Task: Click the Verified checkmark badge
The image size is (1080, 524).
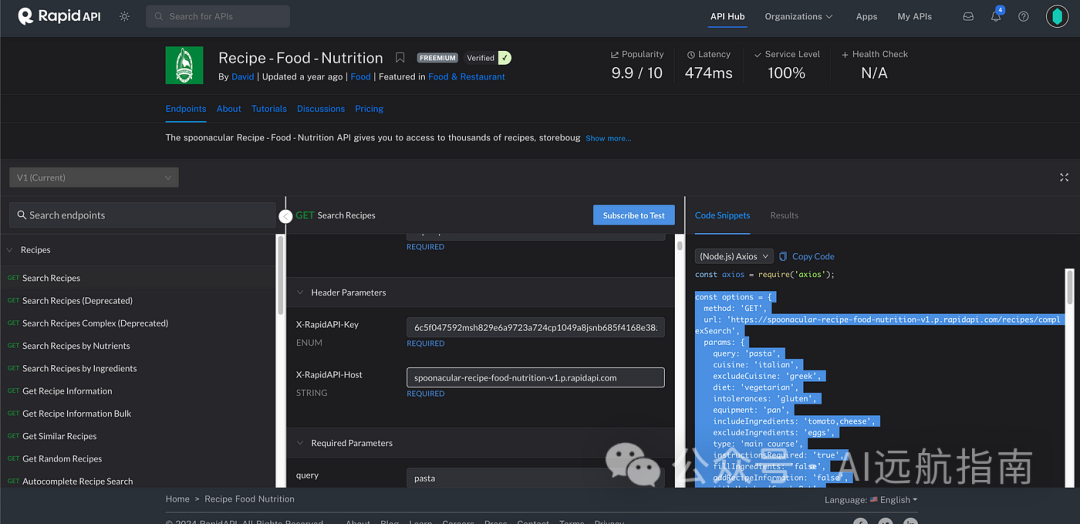Action: click(x=505, y=58)
